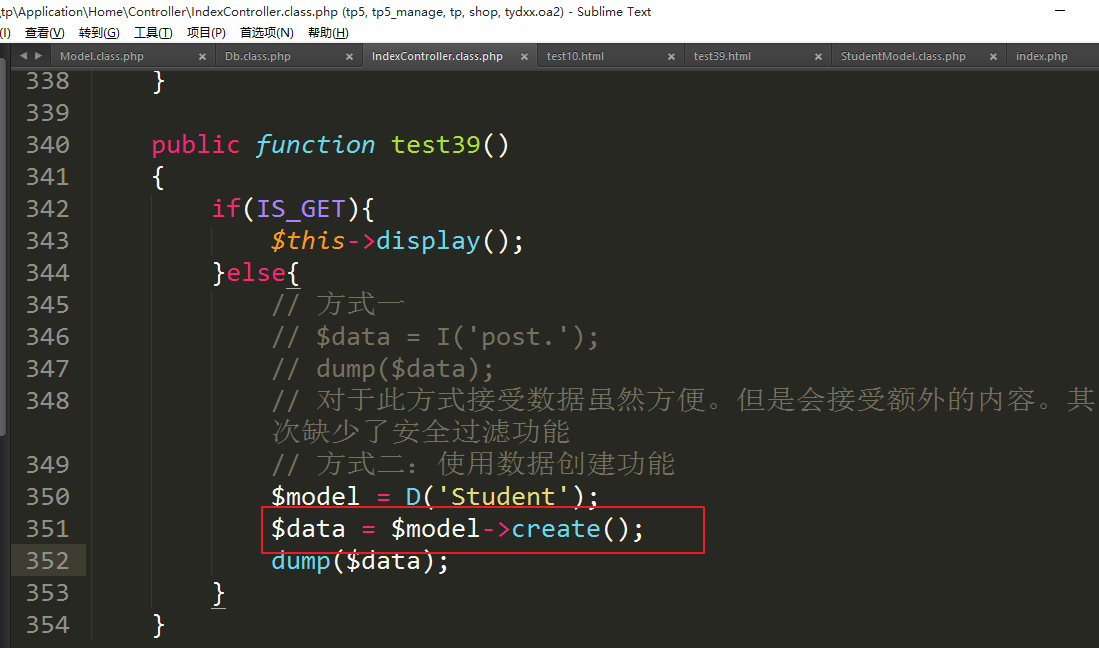This screenshot has height=648, width=1099.
Task: Open the 项目(P) menu
Action: [x=206, y=33]
